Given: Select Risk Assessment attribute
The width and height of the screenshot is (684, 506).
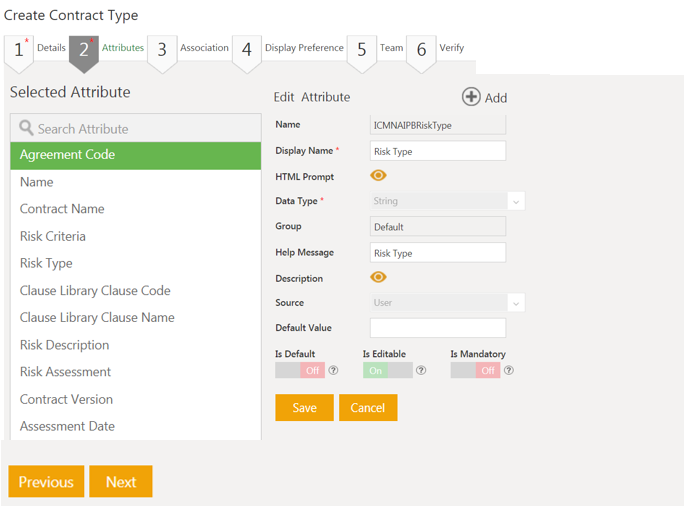Looking at the screenshot, I should pos(136,372).
